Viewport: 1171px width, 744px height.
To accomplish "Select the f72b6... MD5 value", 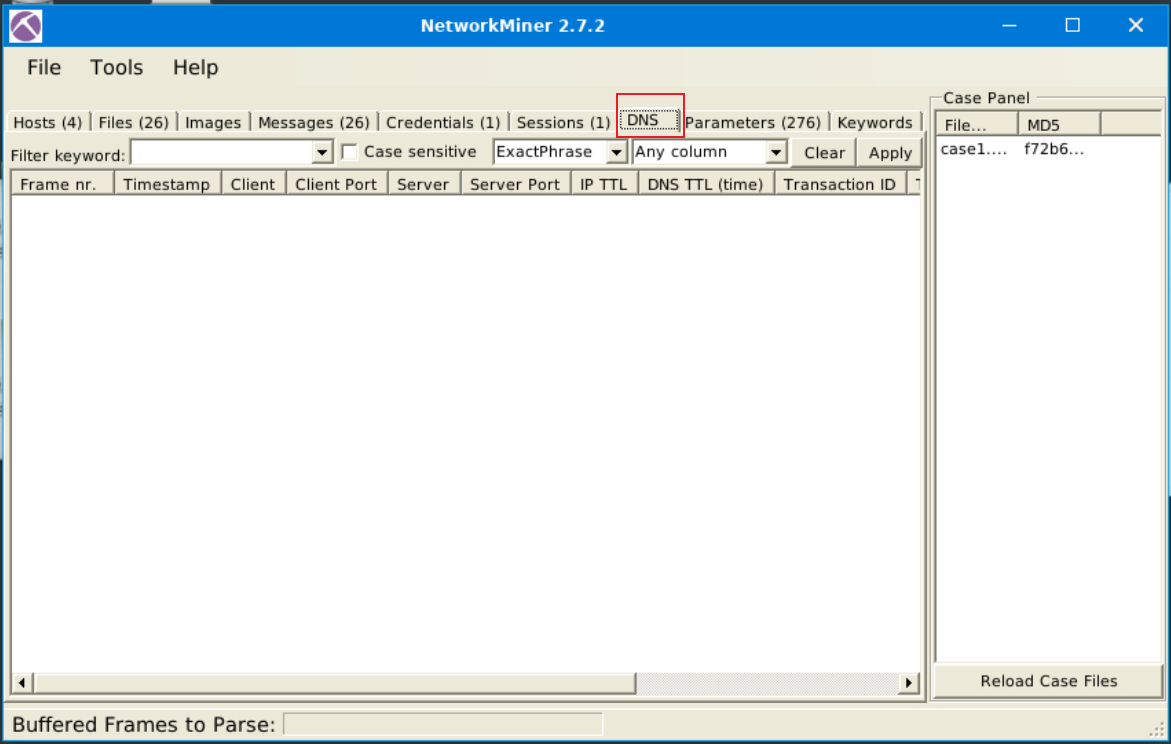I will click(1054, 149).
